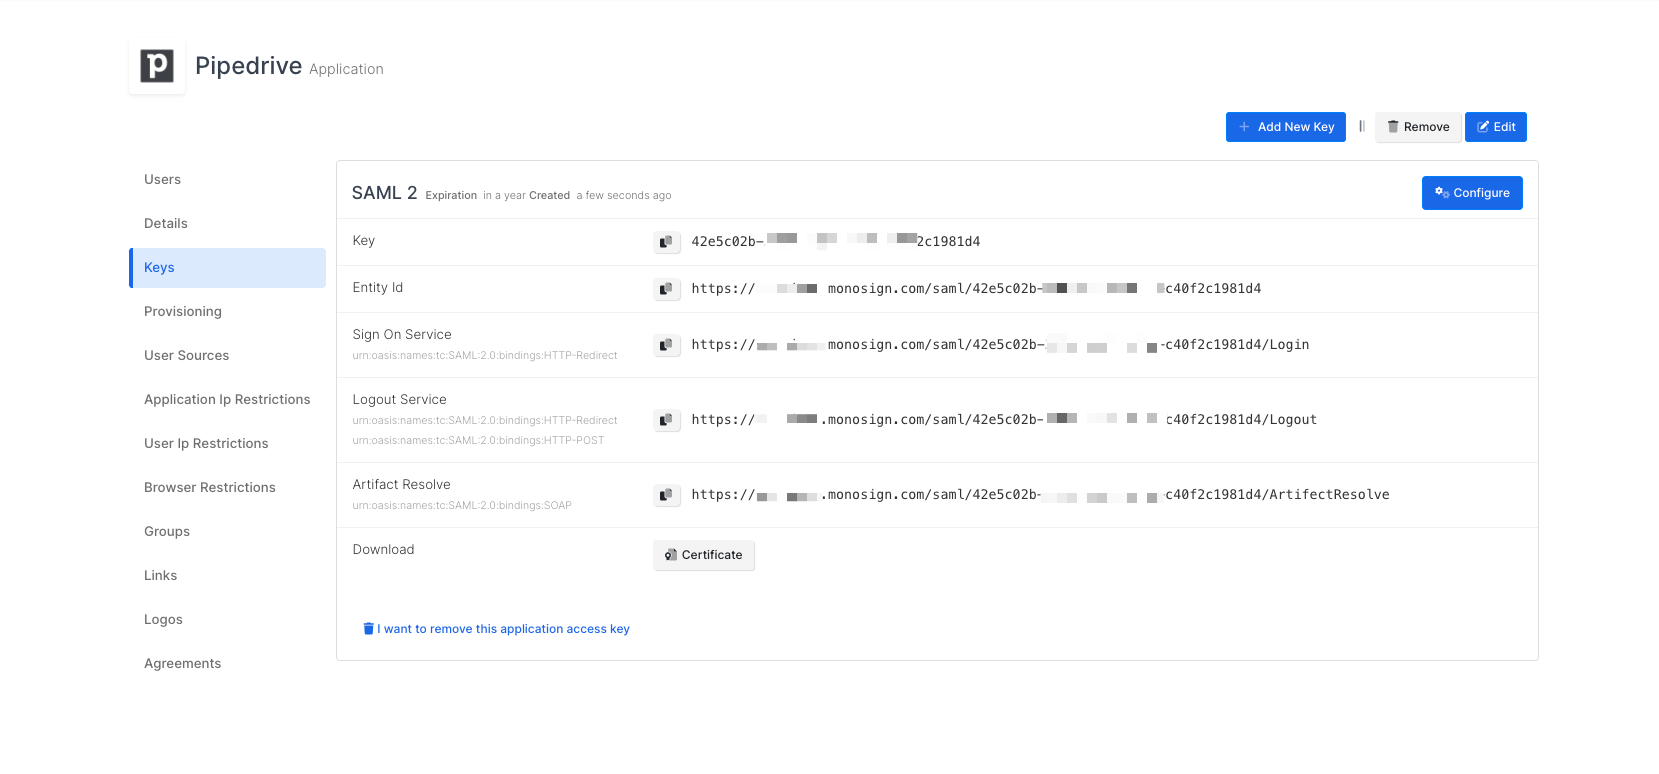Open User Sources in the sidebar
The height and width of the screenshot is (774, 1659).
pyautogui.click(x=187, y=356)
